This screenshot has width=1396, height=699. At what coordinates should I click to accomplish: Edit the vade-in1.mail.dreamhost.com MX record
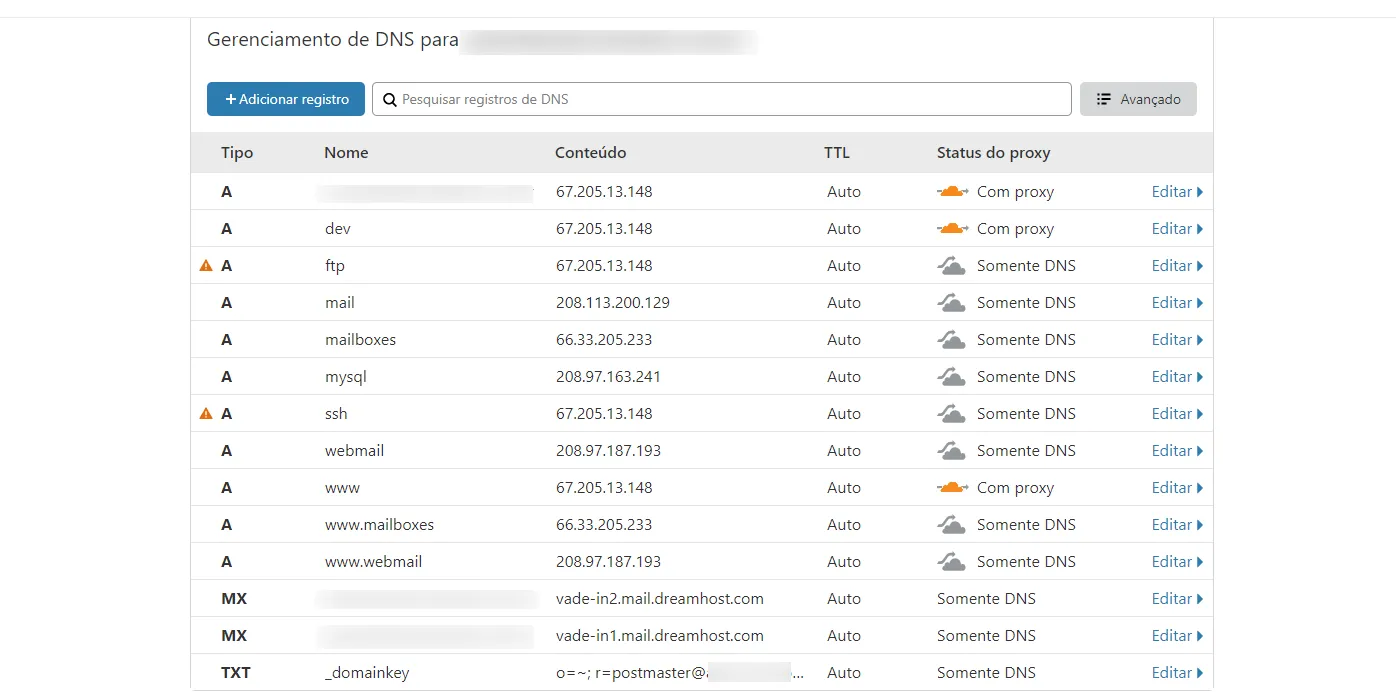(1177, 635)
